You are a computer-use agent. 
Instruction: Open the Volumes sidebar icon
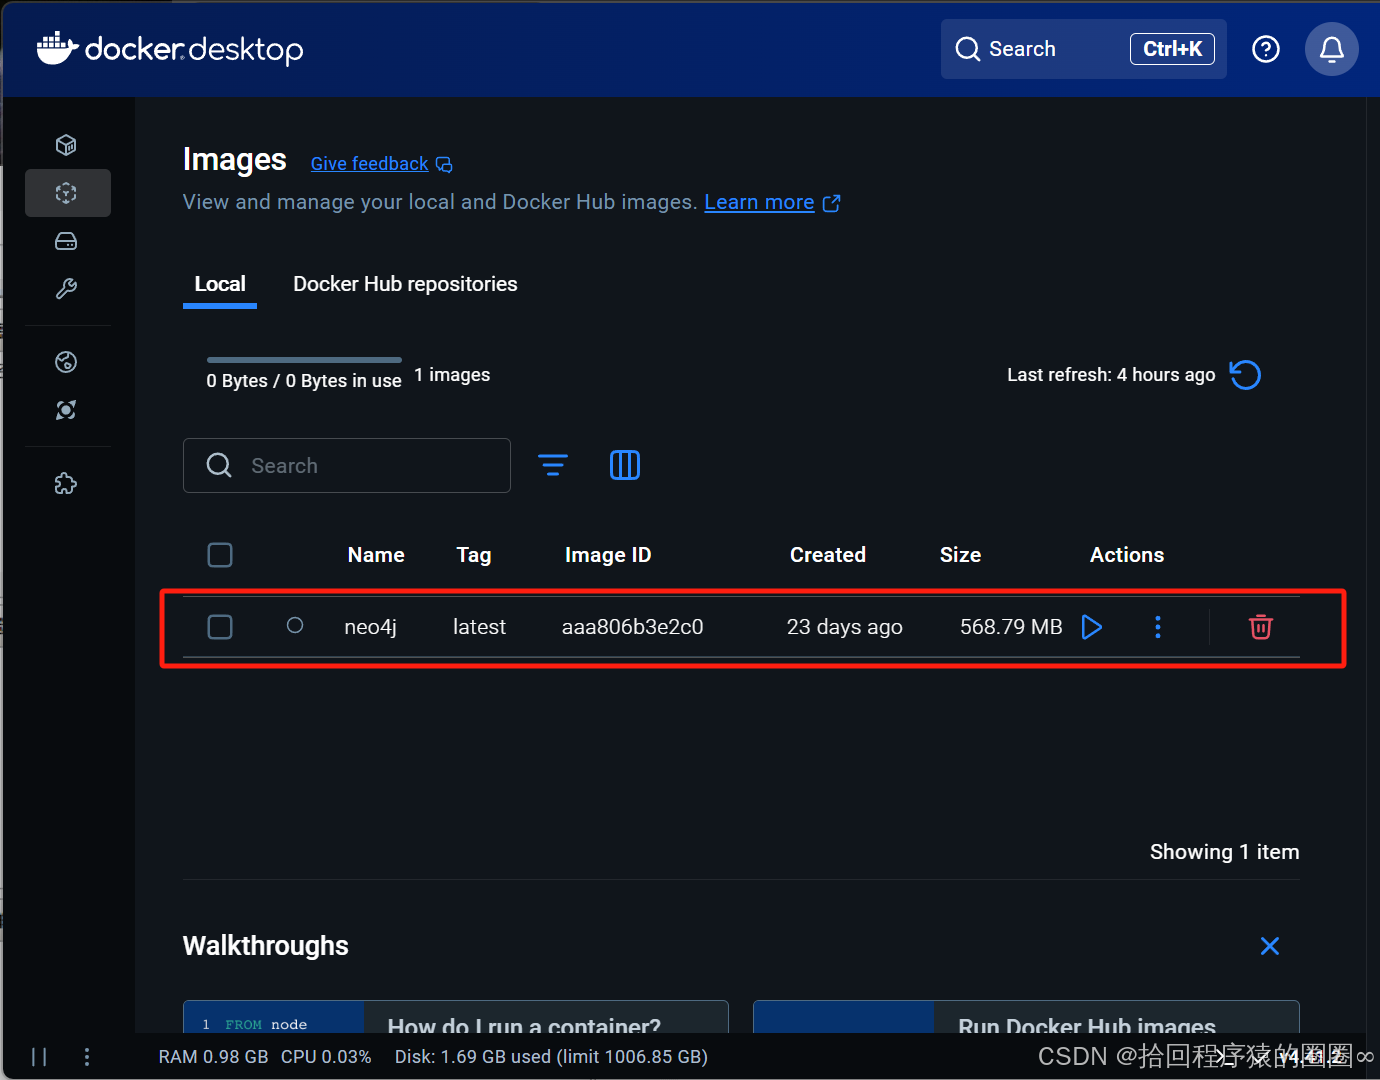pyautogui.click(x=66, y=241)
